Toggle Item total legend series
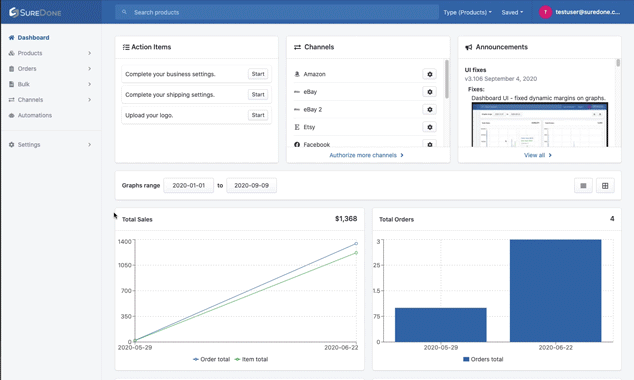634x380 pixels. pyautogui.click(x=251, y=359)
